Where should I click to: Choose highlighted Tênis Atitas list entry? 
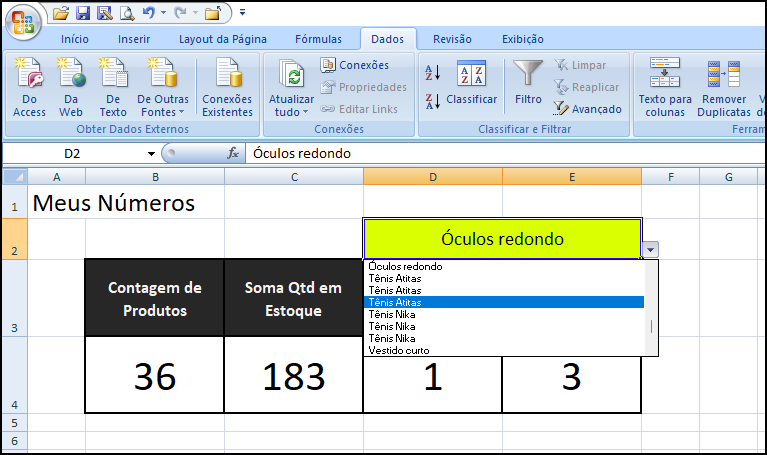coord(504,302)
